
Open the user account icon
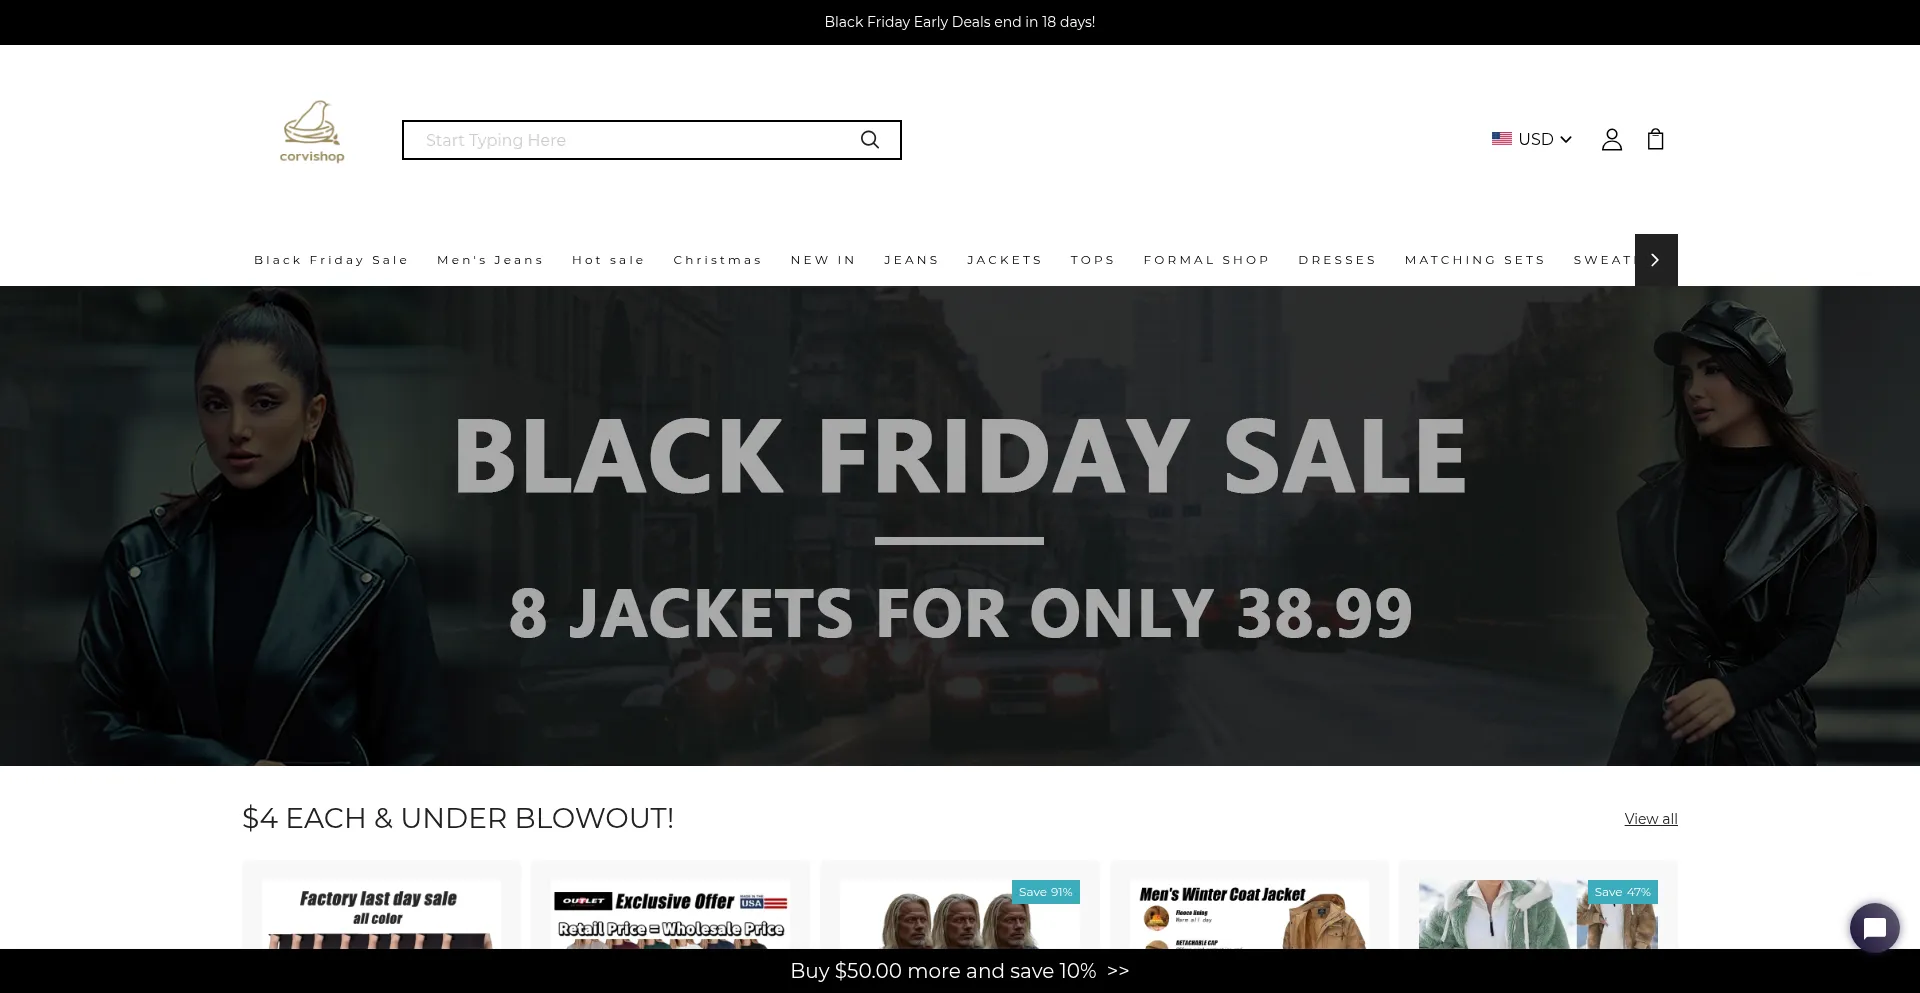point(1611,139)
